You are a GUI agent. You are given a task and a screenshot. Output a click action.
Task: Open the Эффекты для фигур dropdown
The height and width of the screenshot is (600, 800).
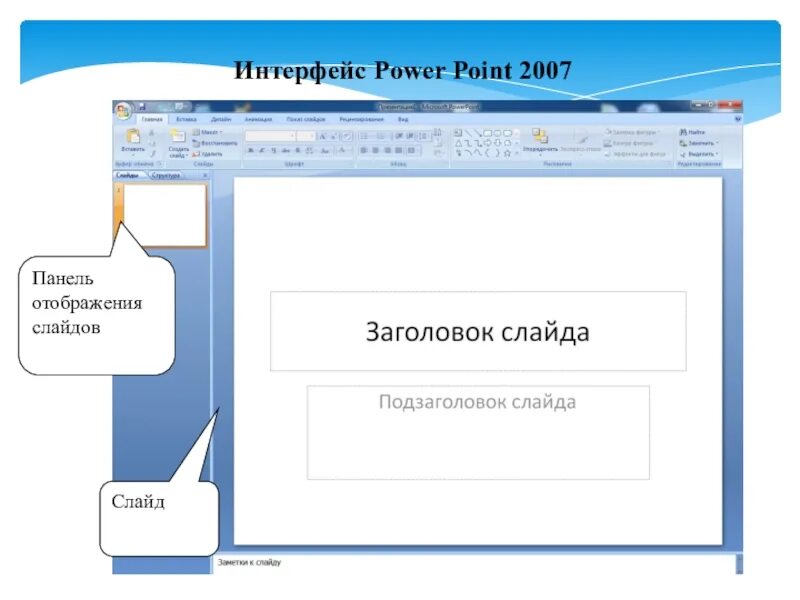[x=636, y=154]
